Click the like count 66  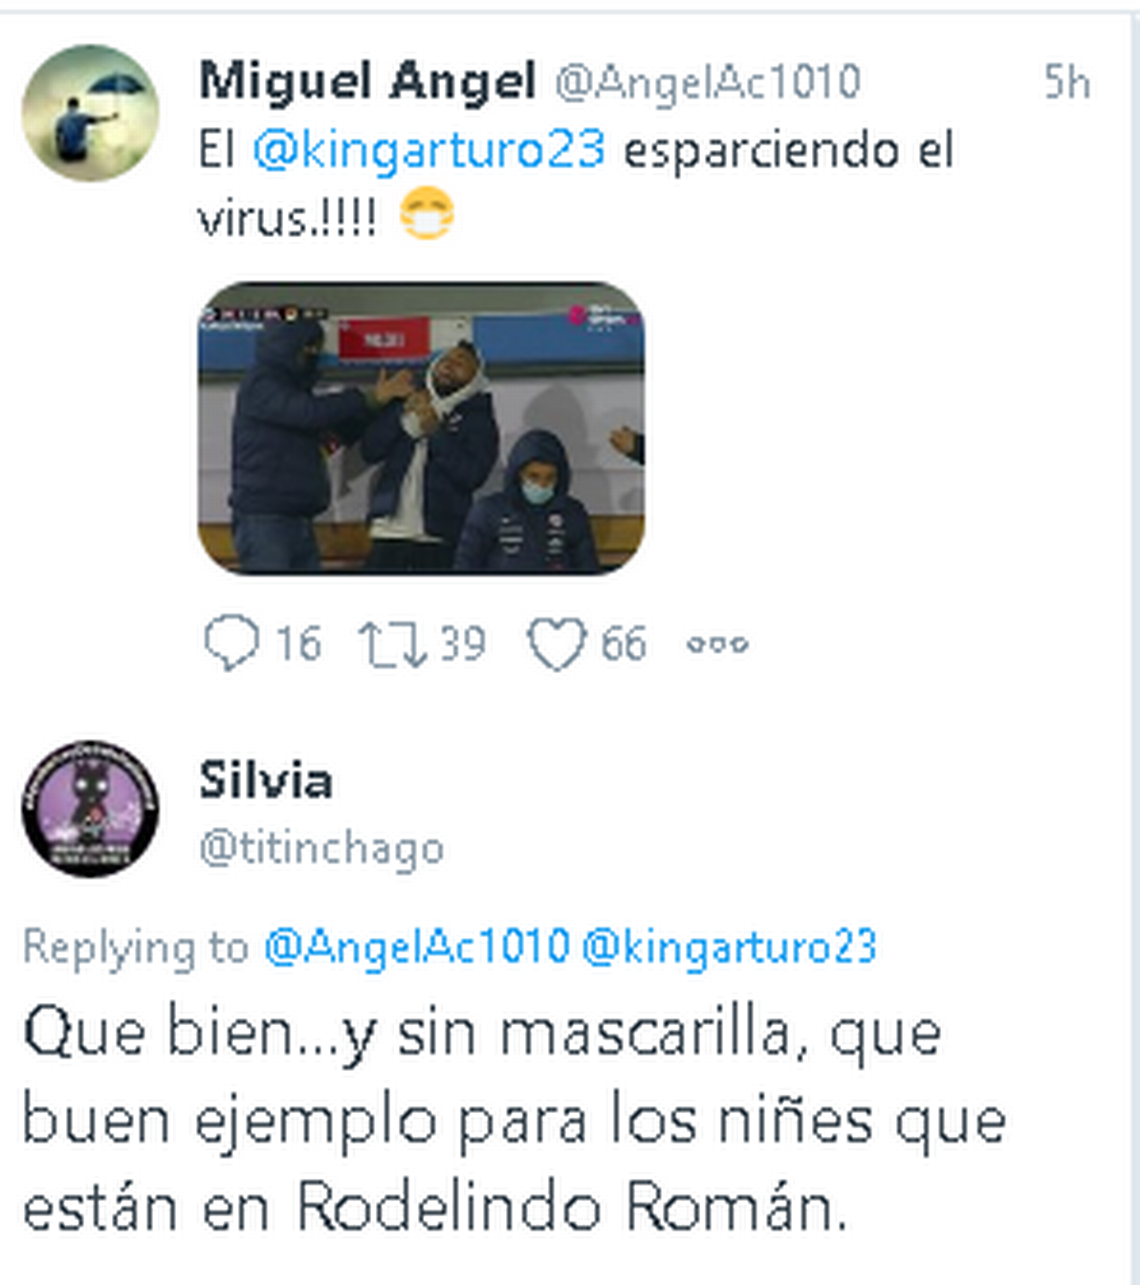tap(623, 644)
